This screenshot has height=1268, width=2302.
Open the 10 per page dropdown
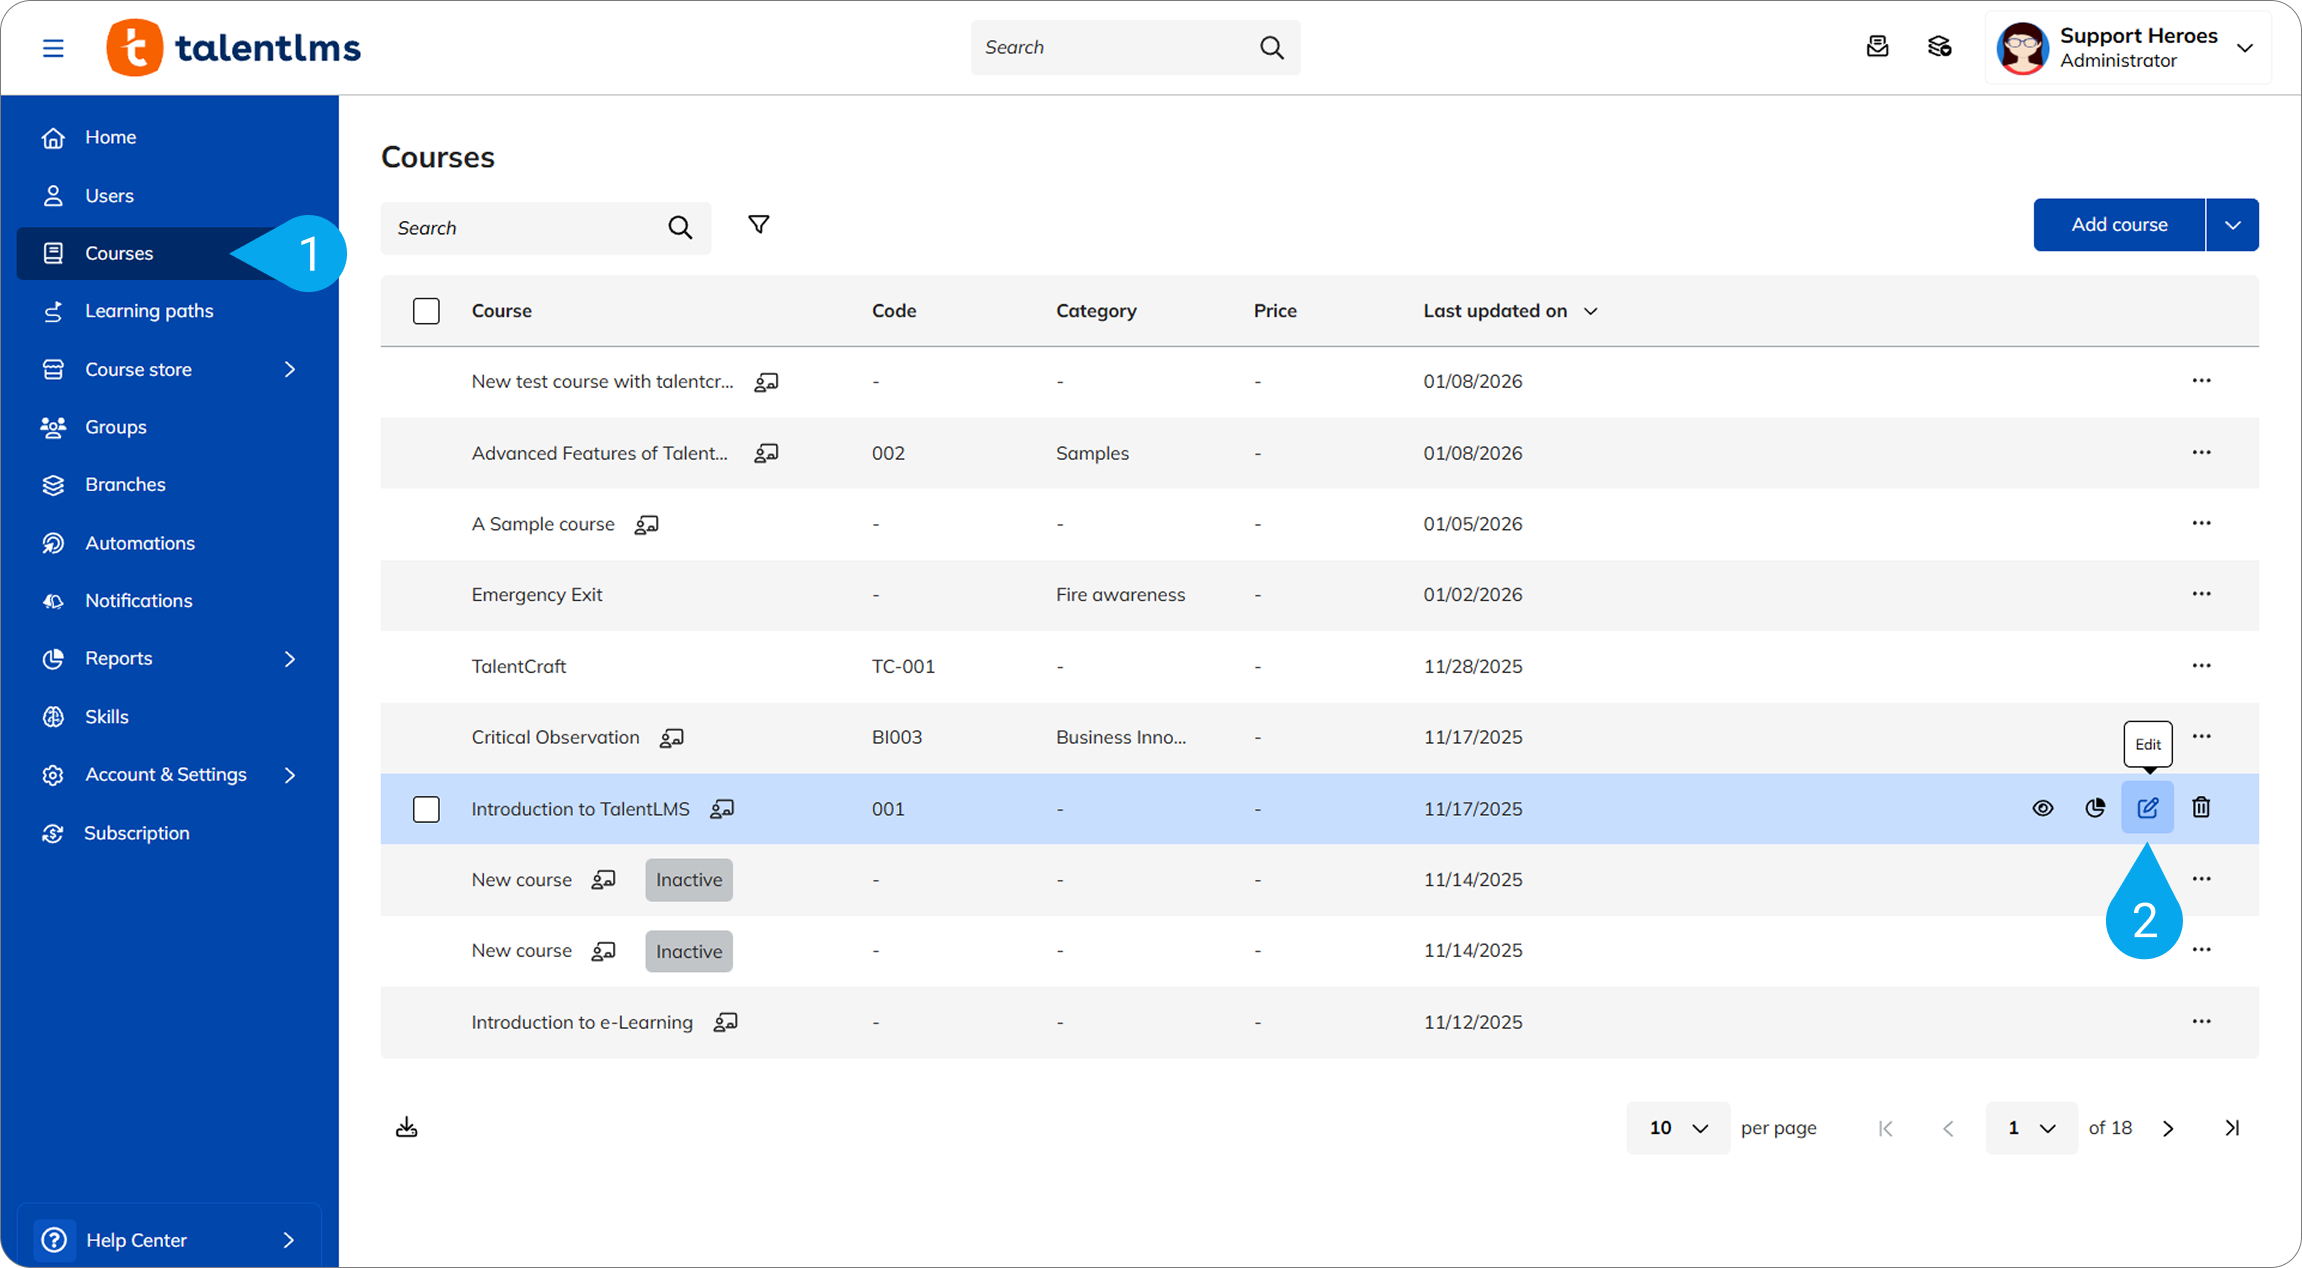click(x=1677, y=1128)
